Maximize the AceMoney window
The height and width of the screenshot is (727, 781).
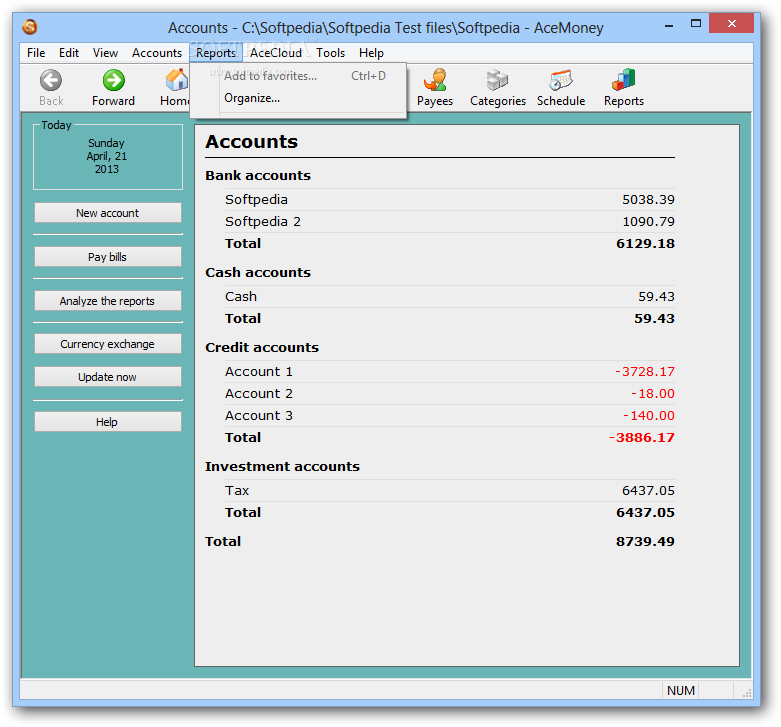coord(696,23)
